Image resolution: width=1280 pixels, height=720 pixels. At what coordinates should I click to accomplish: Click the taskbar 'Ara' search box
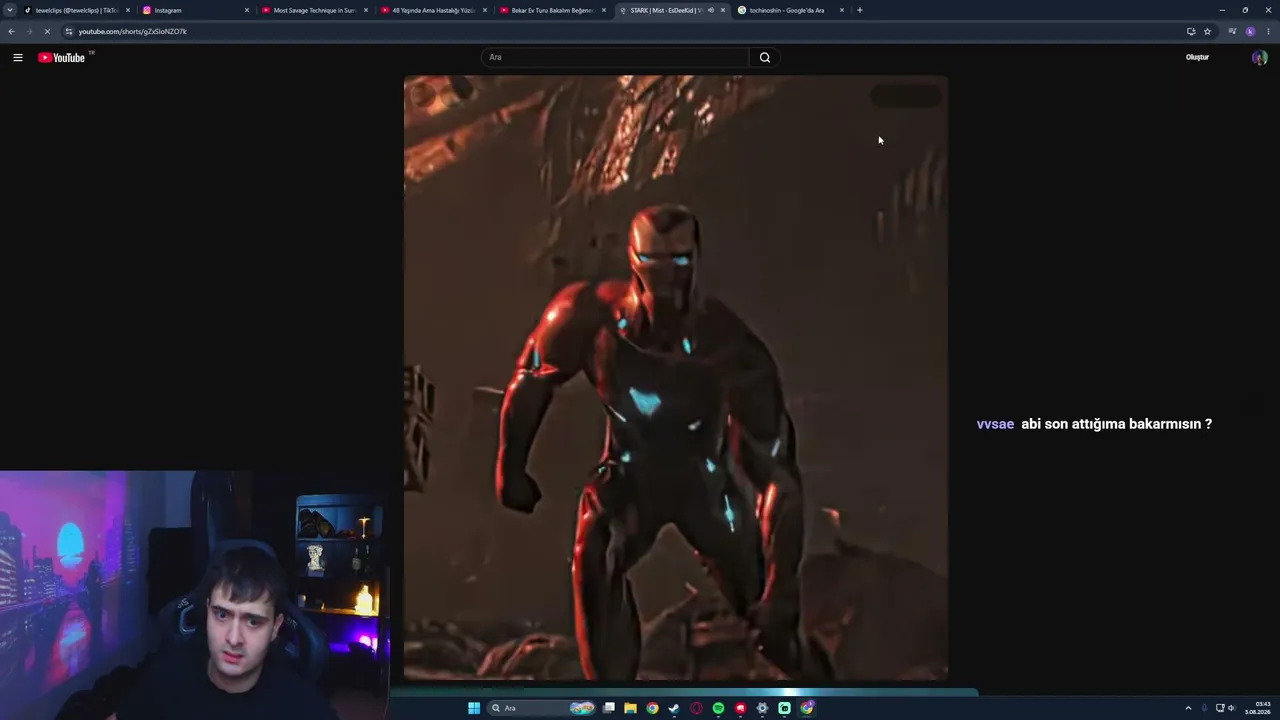541,708
